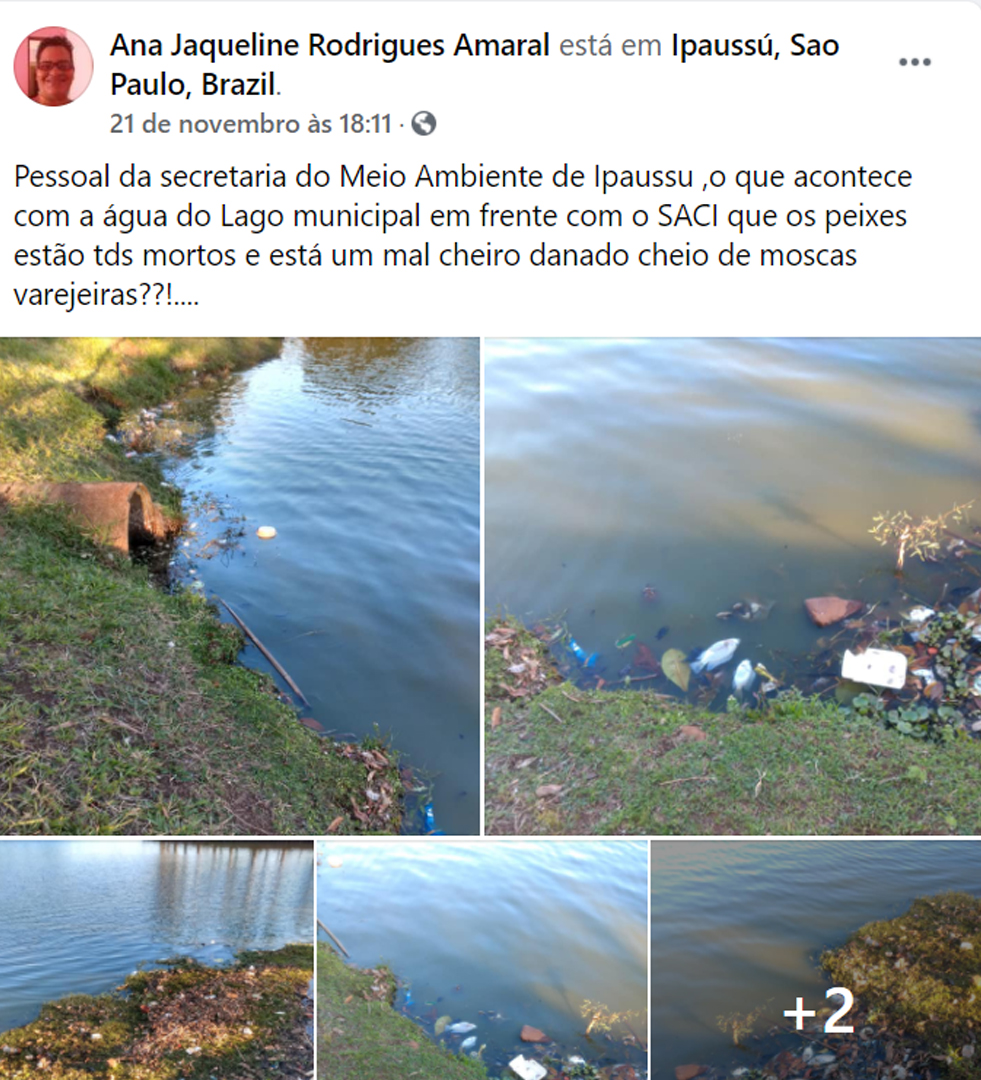View the large photo of dead fish

pyautogui.click(x=733, y=586)
